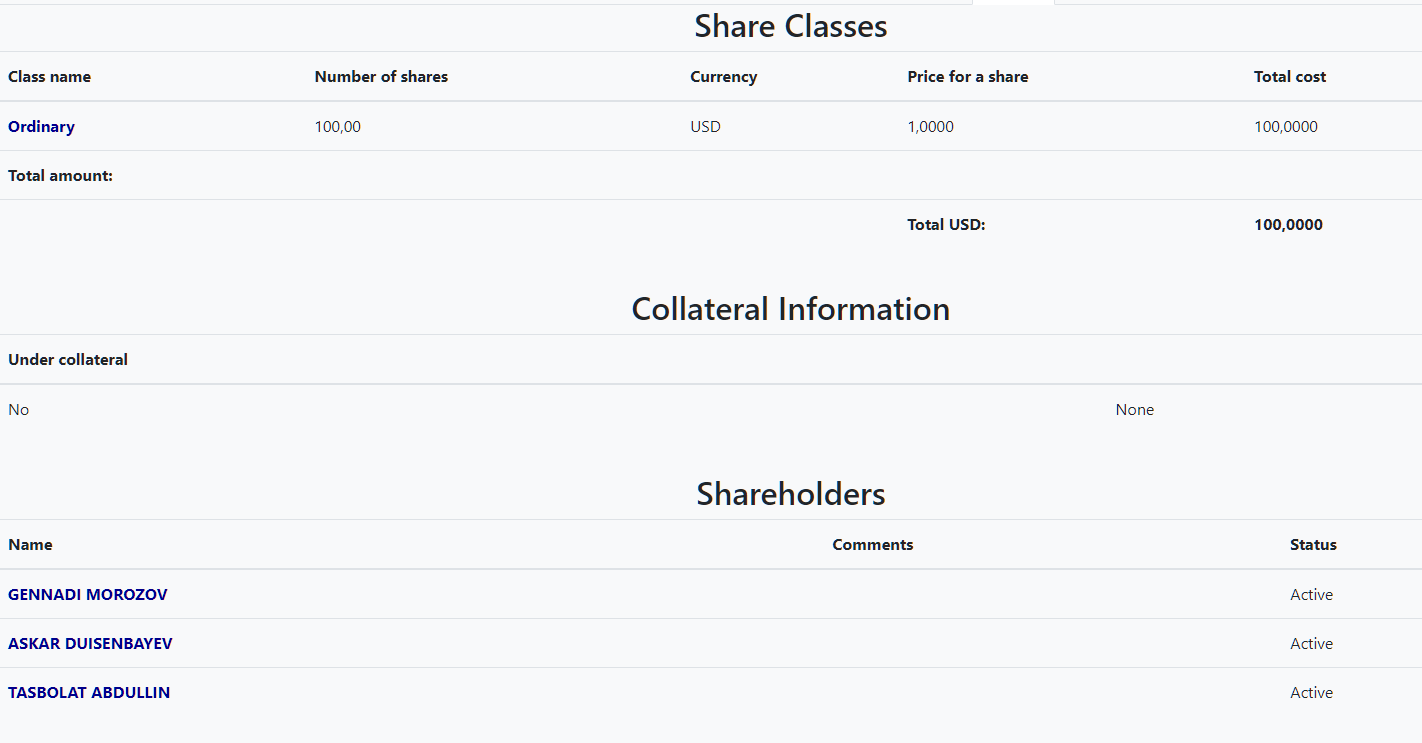
Task: Click the Class name column header
Action: click(x=49, y=77)
